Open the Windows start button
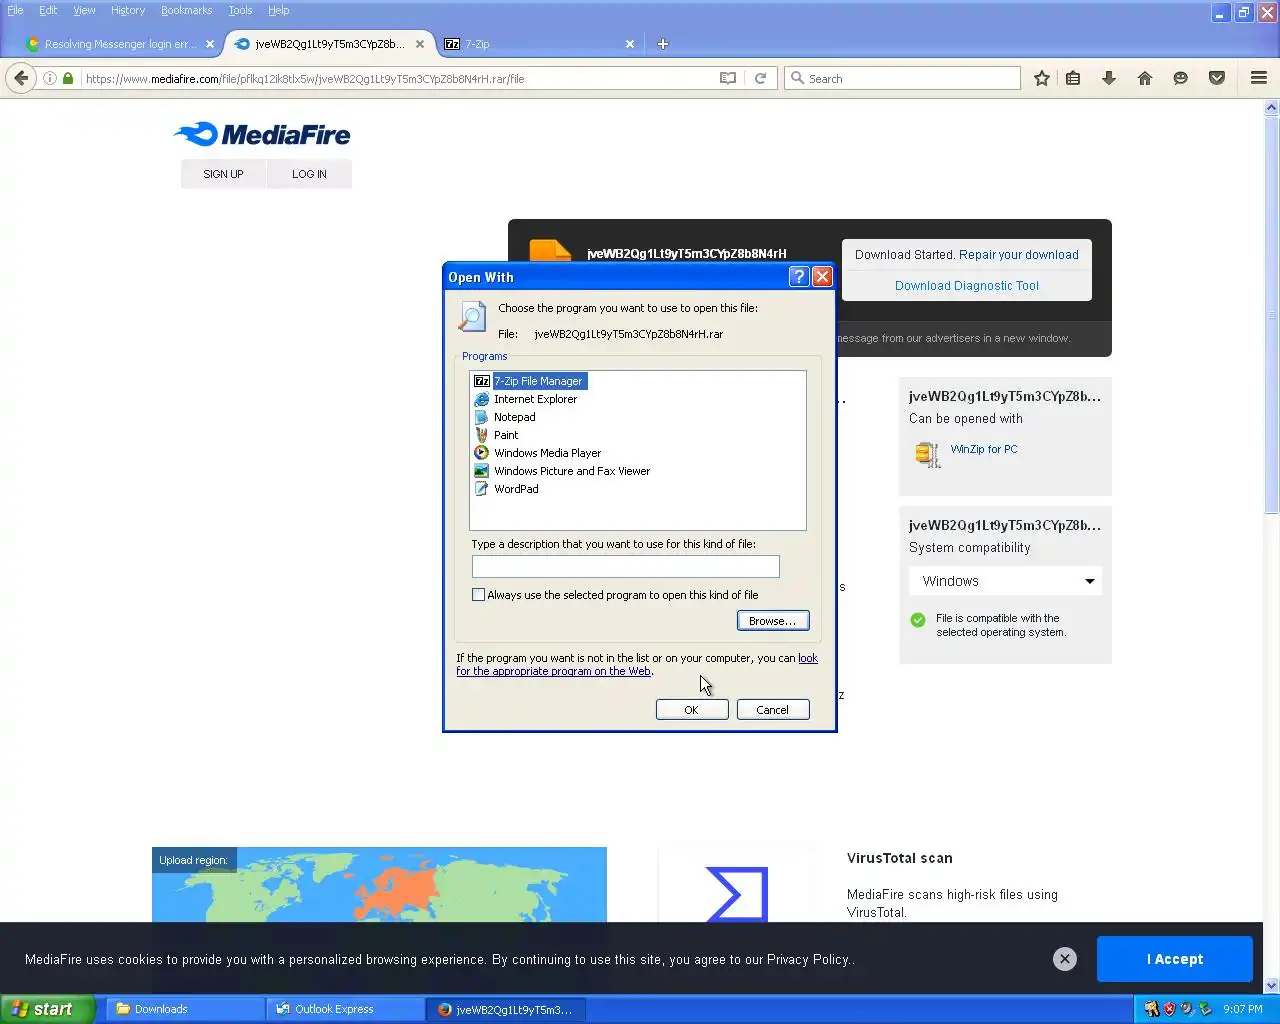1280x1024 pixels. 47,1009
